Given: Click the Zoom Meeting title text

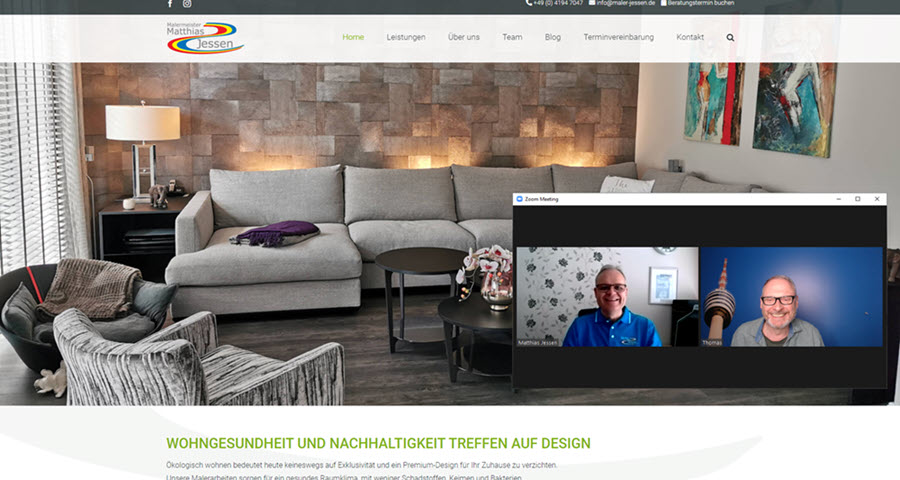Looking at the screenshot, I should click(x=541, y=199).
